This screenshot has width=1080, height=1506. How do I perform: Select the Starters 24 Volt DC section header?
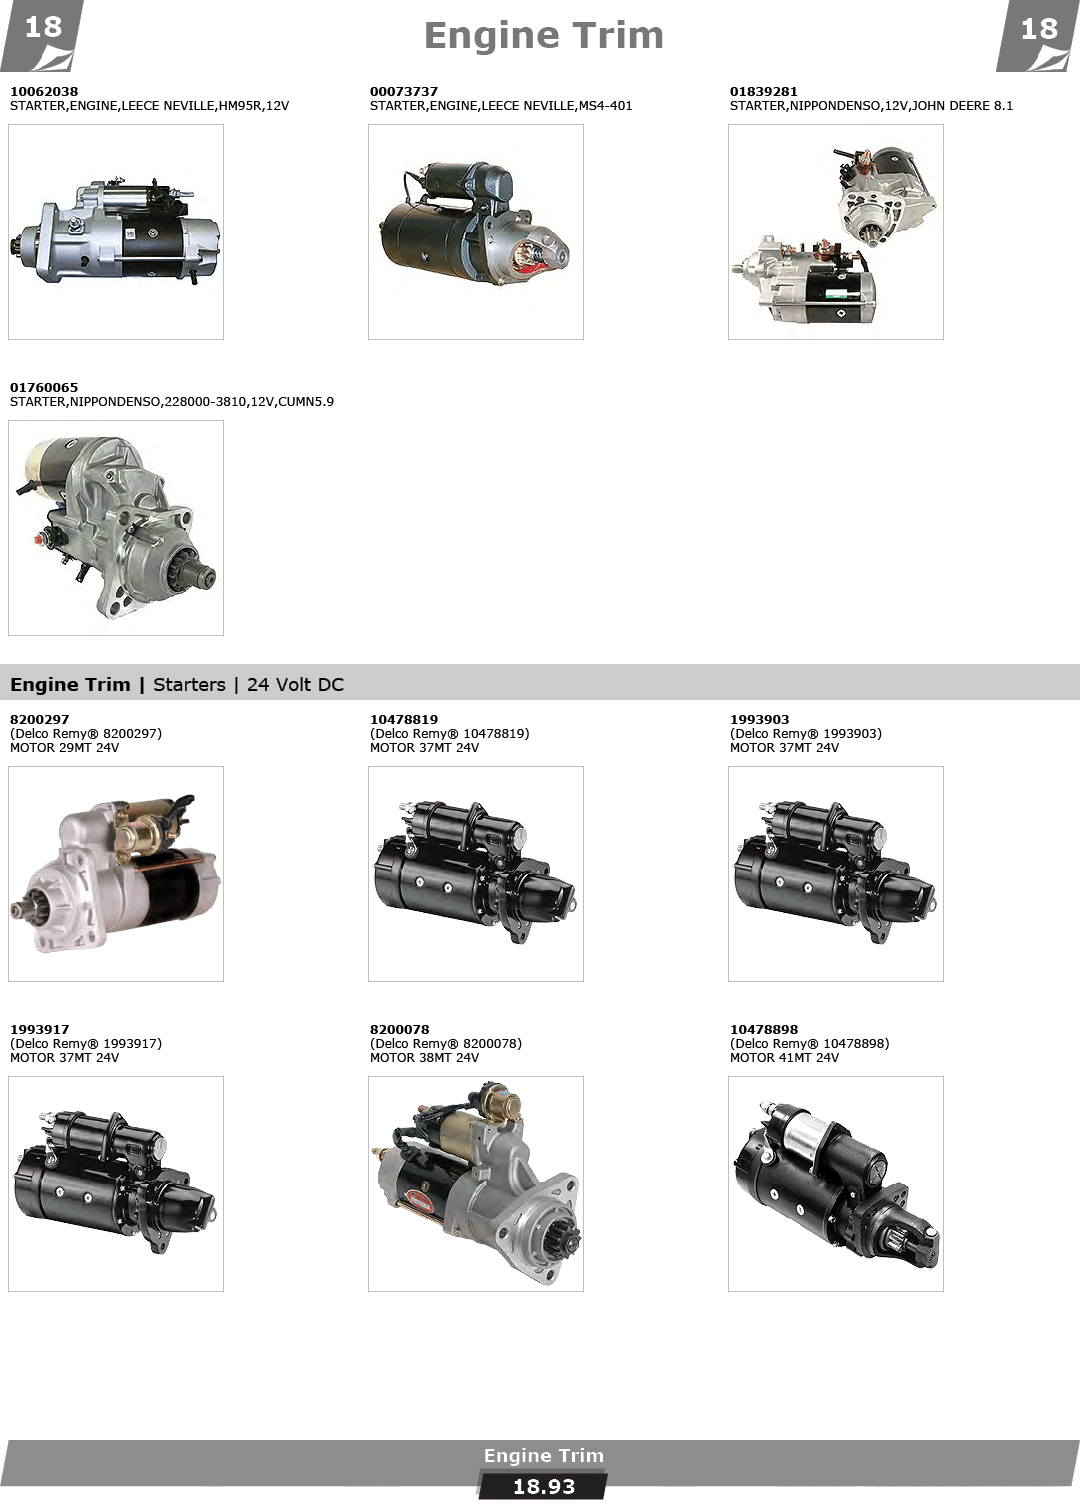(x=177, y=684)
